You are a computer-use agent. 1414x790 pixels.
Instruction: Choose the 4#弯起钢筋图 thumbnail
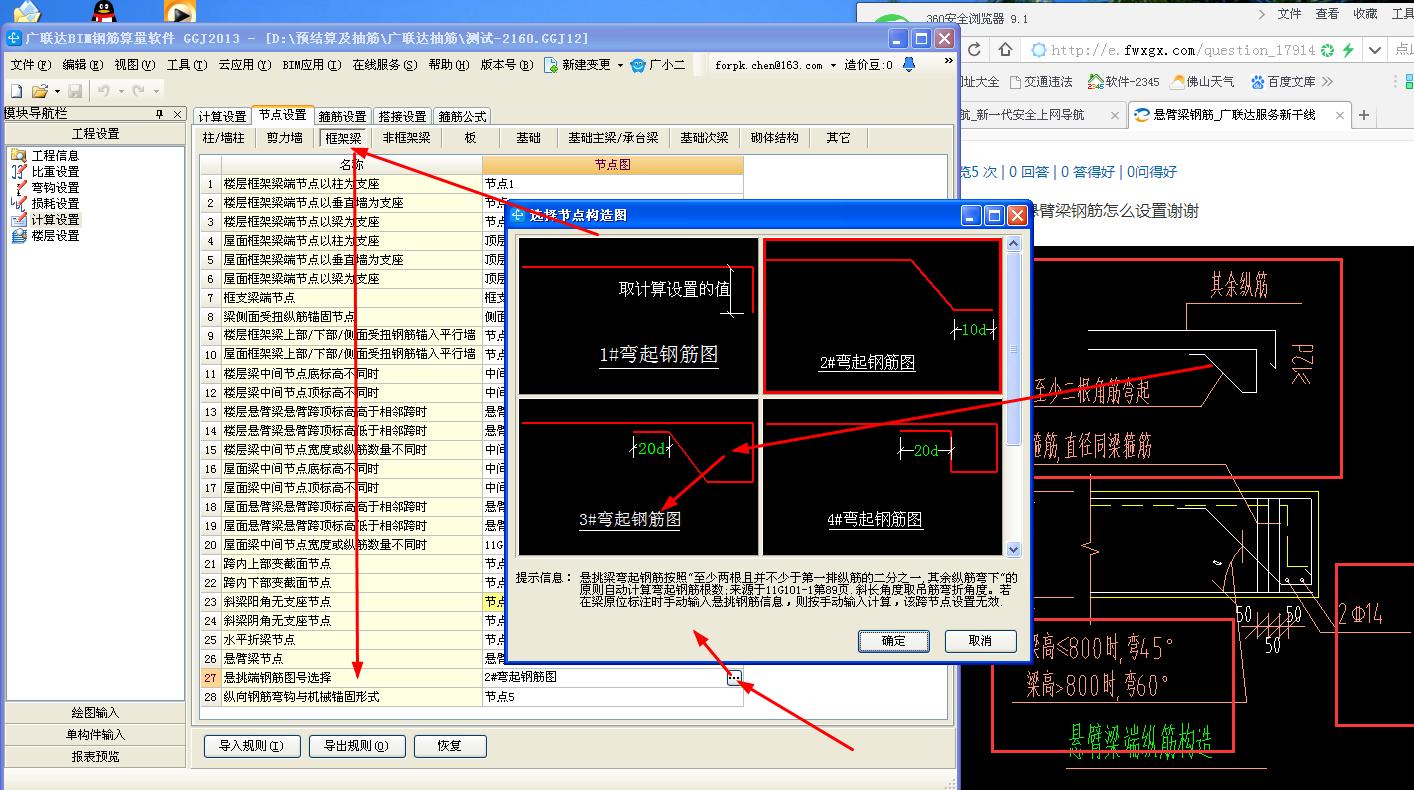coord(882,476)
